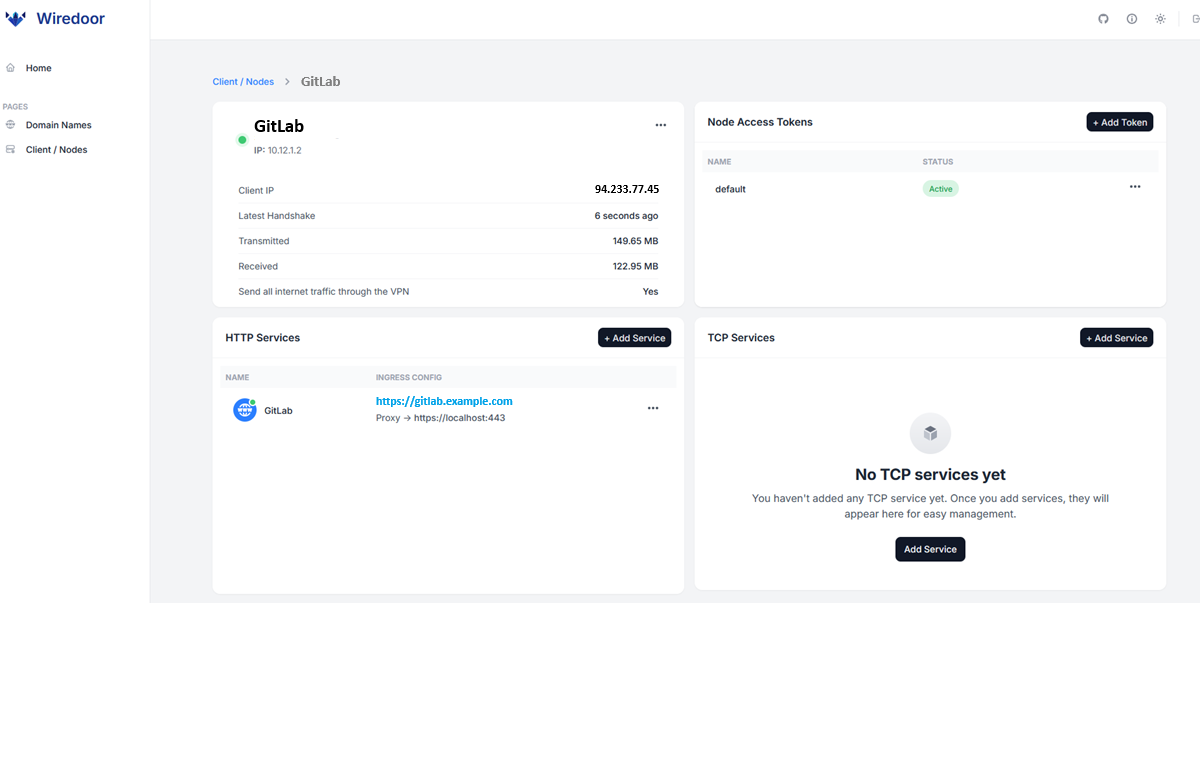Click the green status dot next to the GitLab heading
This screenshot has width=1200, height=760.
click(242, 140)
